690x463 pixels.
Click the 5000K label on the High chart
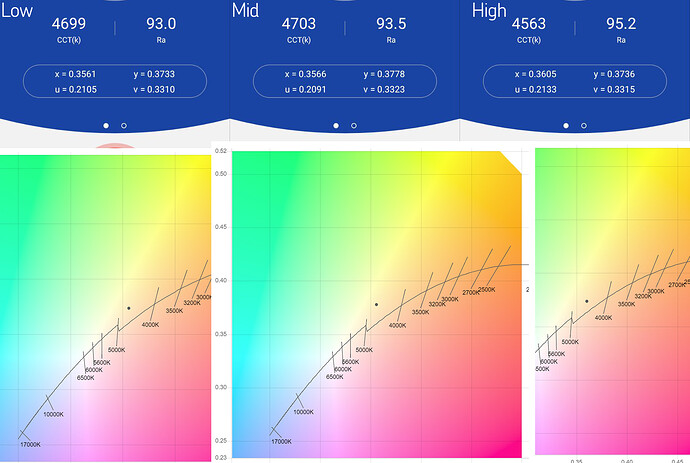coord(570,342)
